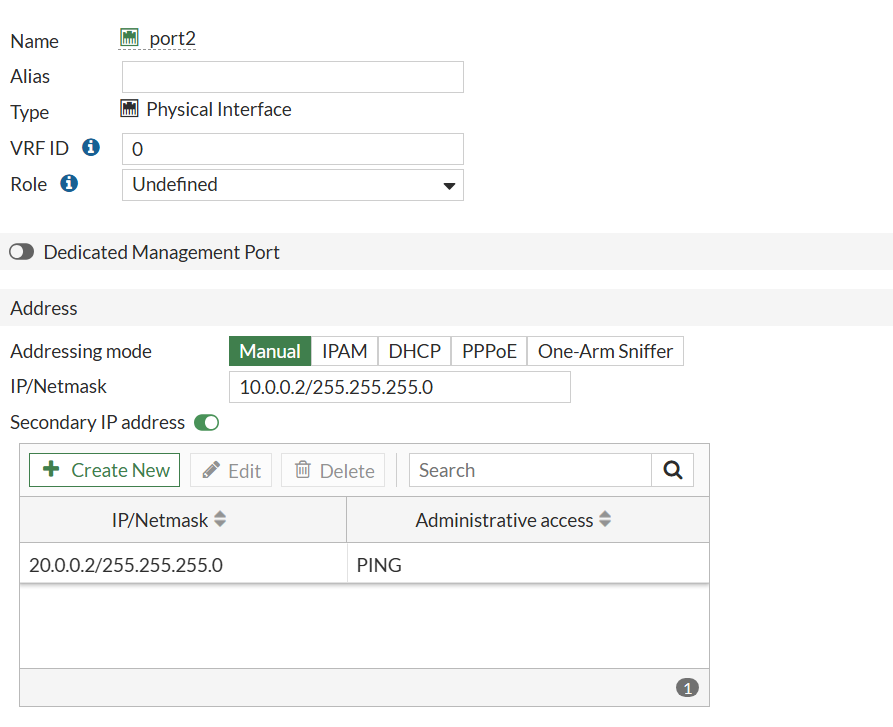
Task: Click the VRF ID info icon
Action: [x=91, y=148]
